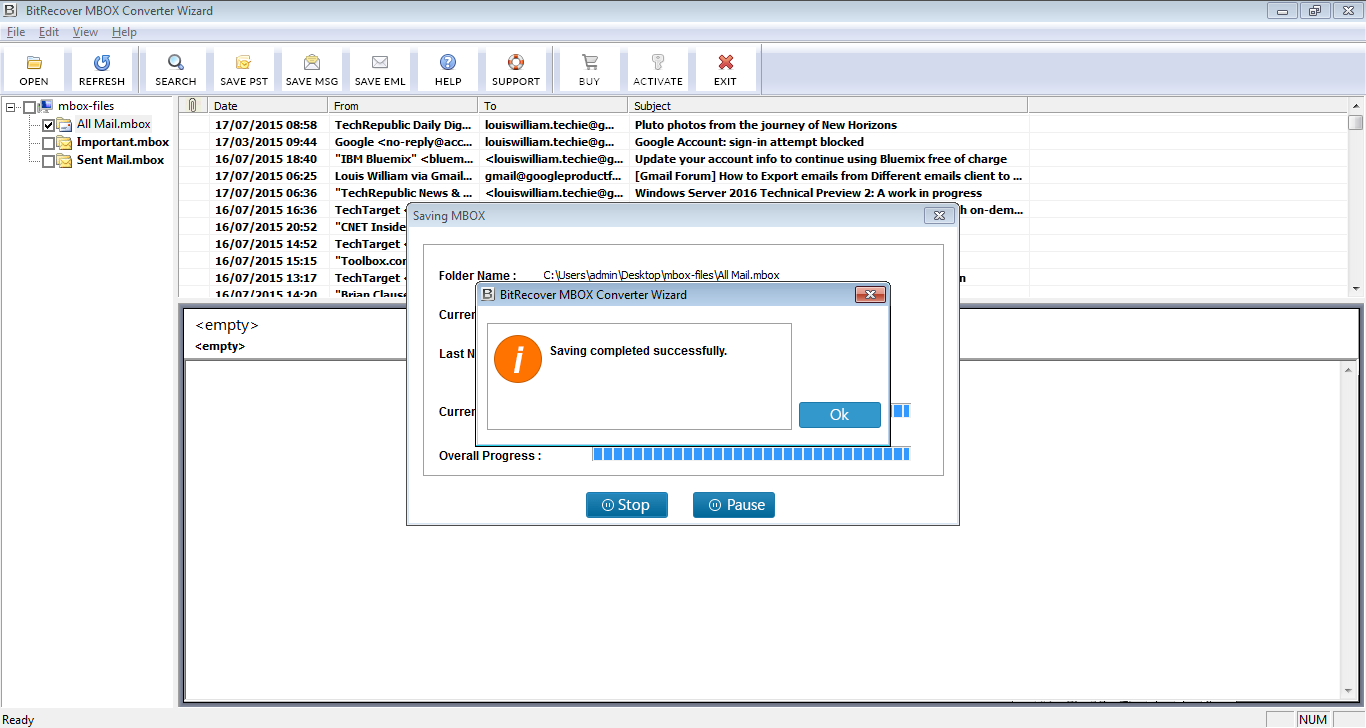
Task: Select the Pluto photos New Horizons email
Action: [766, 125]
